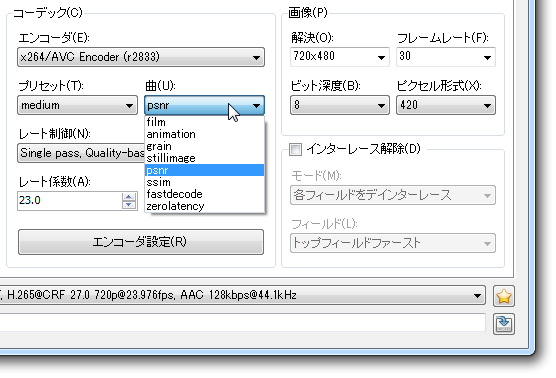Click the disabled フィールド(L) トップフィールドファースト dropdown
Image resolution: width=556 pixels, height=378 pixels.
point(393,243)
